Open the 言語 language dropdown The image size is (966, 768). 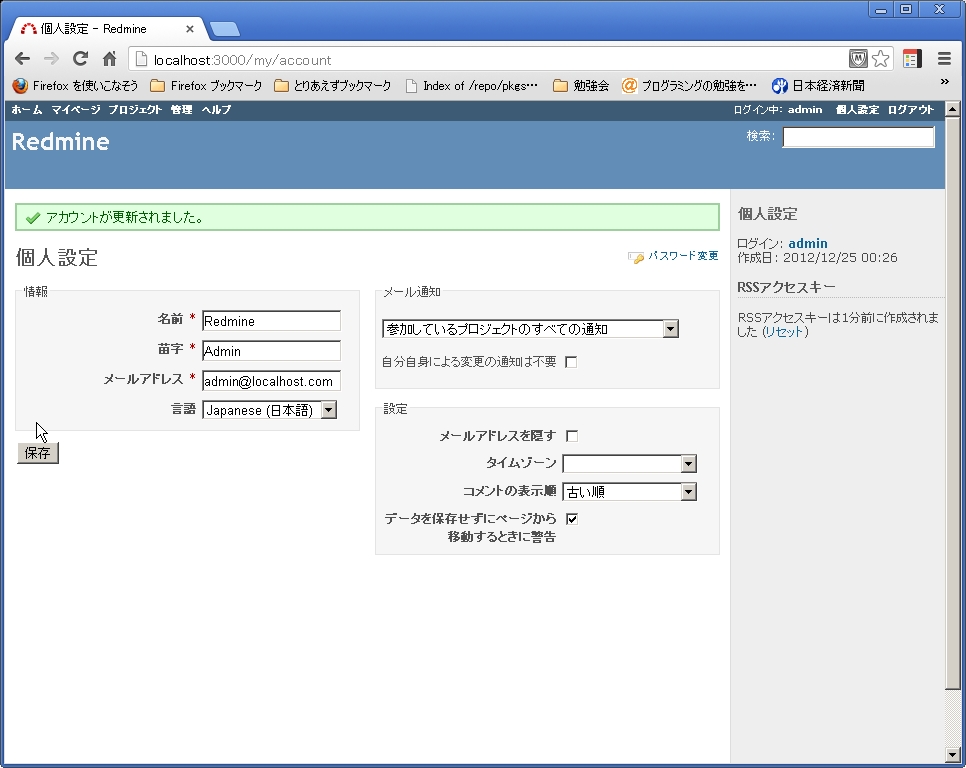269,410
